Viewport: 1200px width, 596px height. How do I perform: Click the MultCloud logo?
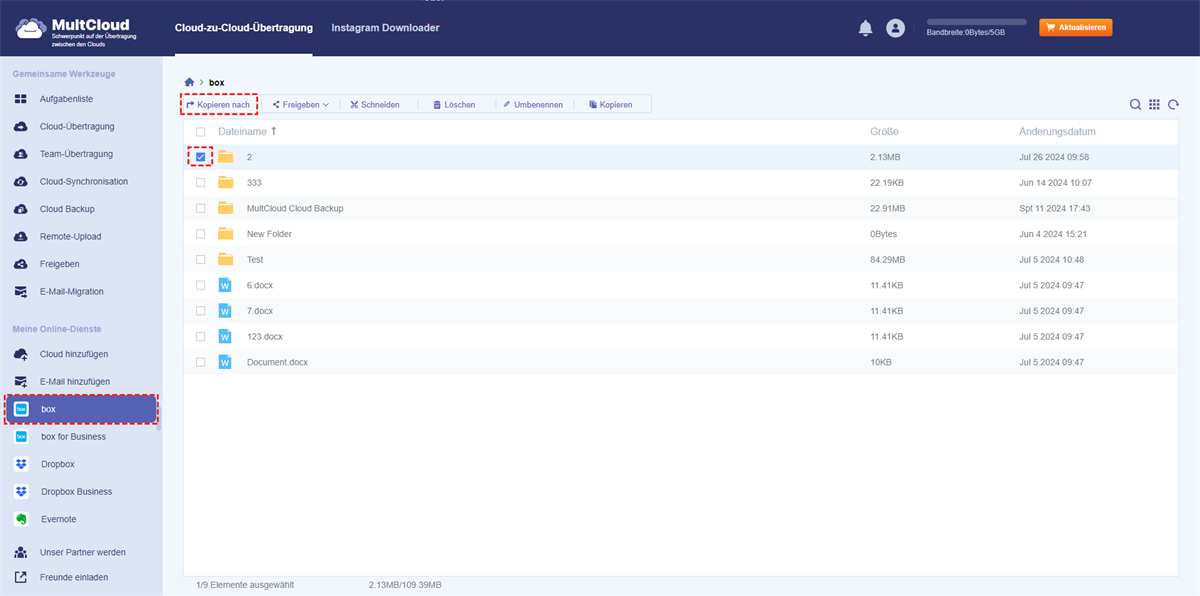(x=77, y=30)
